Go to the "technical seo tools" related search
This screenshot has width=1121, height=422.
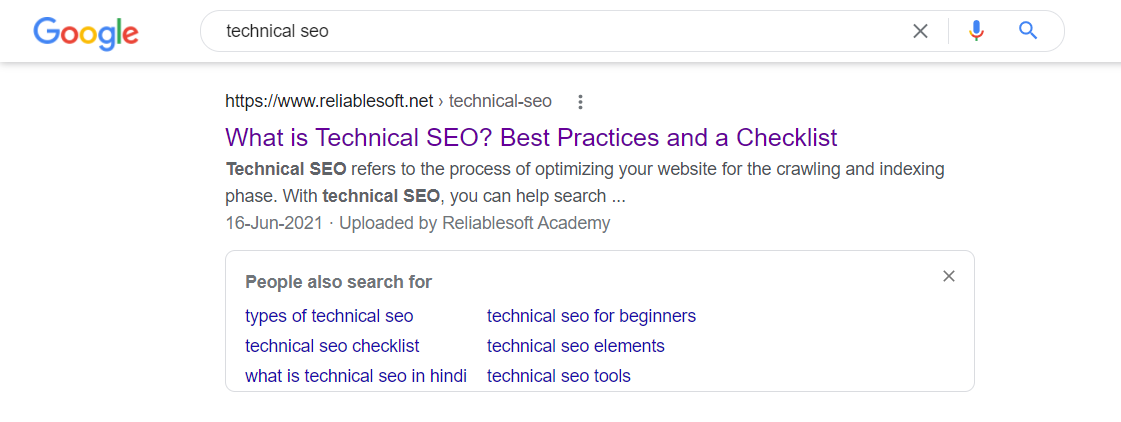point(558,376)
